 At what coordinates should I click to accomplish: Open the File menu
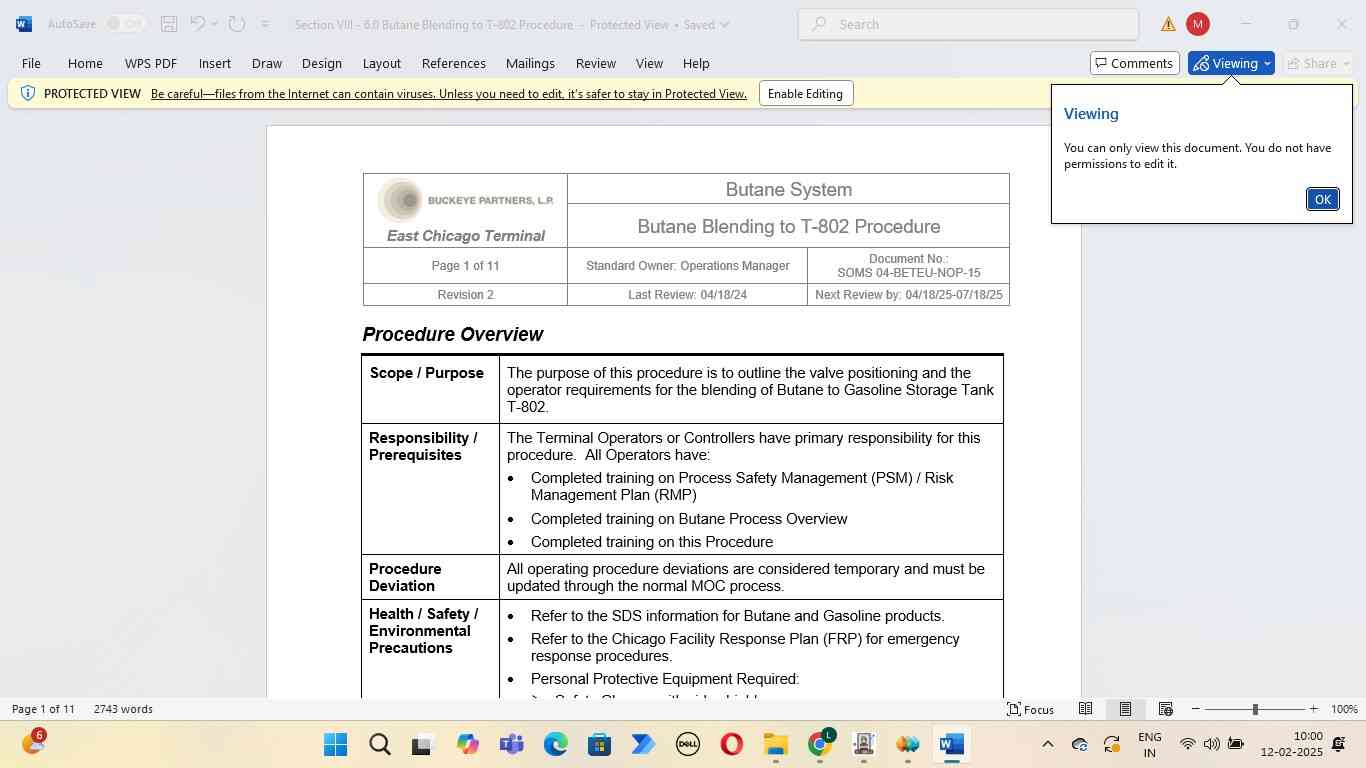tap(31, 63)
